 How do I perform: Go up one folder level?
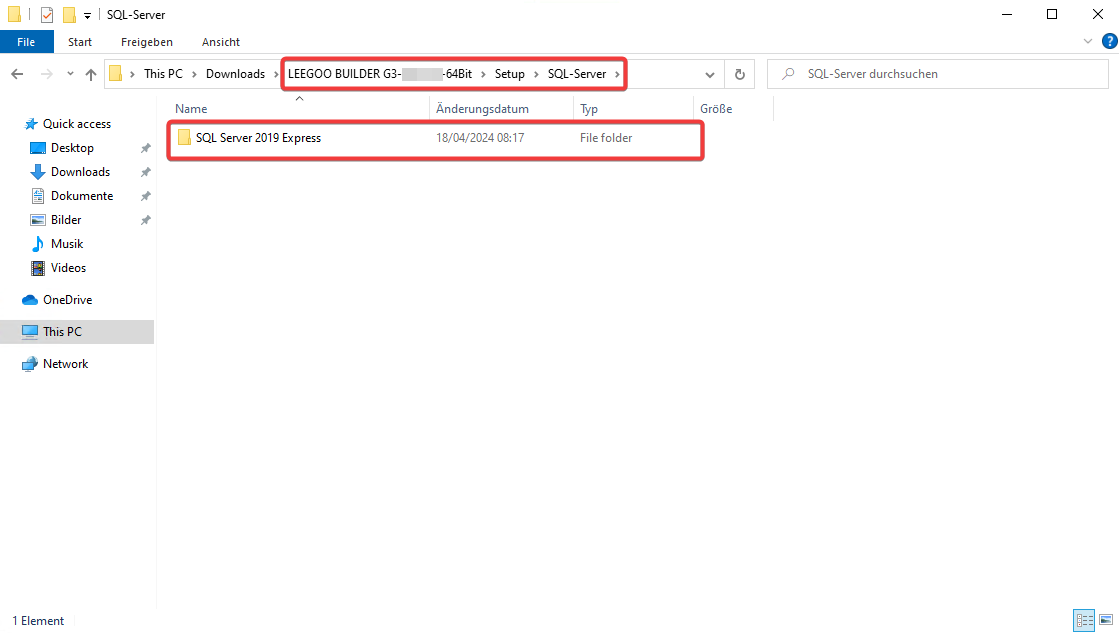(x=91, y=74)
